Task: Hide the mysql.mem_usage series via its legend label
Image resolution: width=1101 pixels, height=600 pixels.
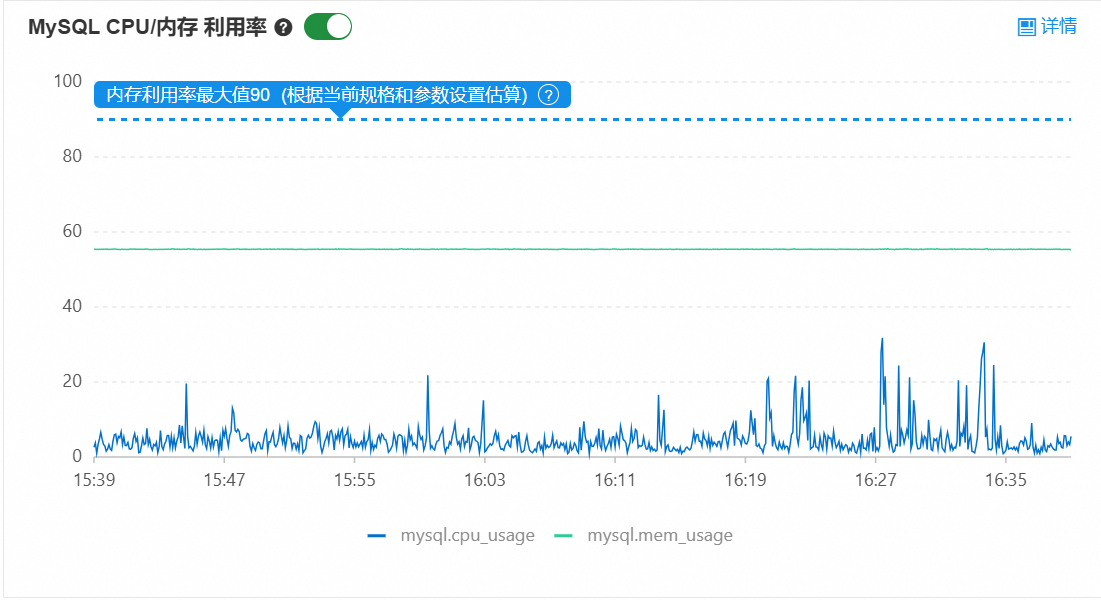Action: click(659, 536)
